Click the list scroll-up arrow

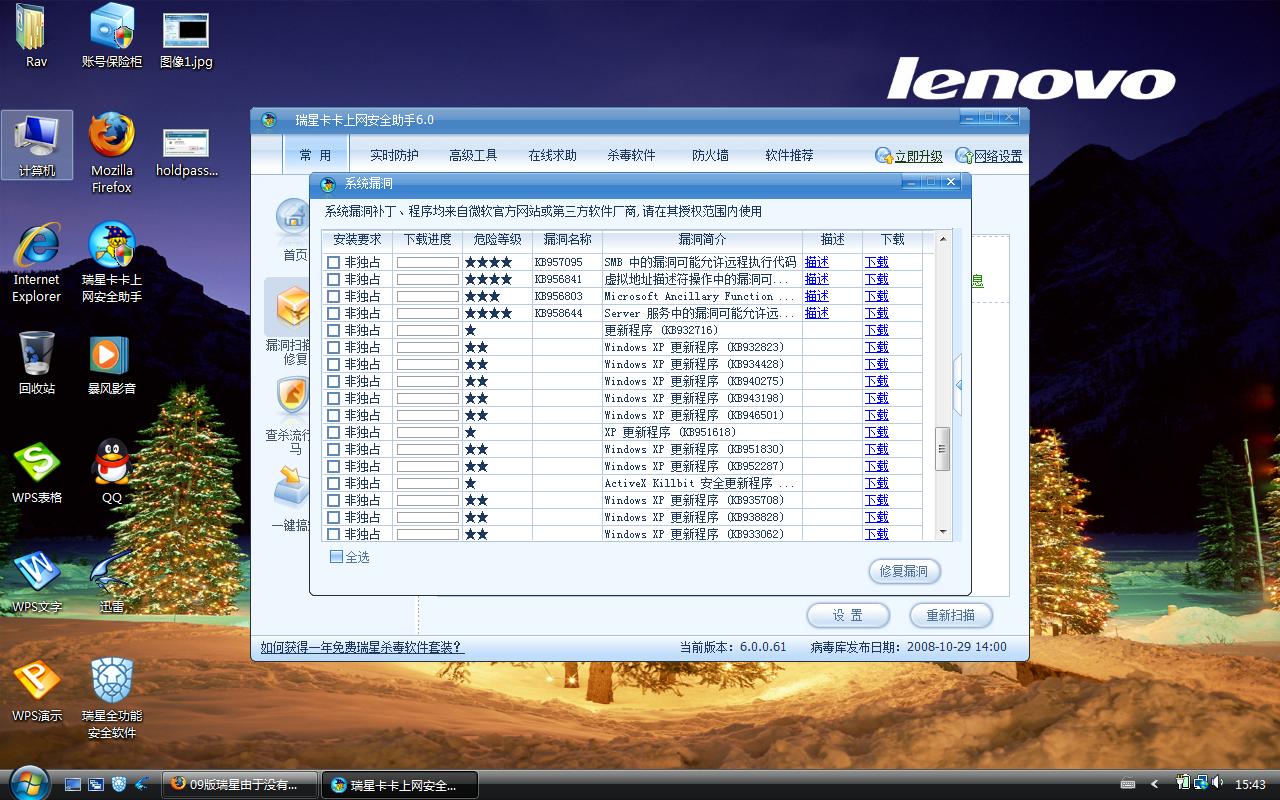(942, 240)
